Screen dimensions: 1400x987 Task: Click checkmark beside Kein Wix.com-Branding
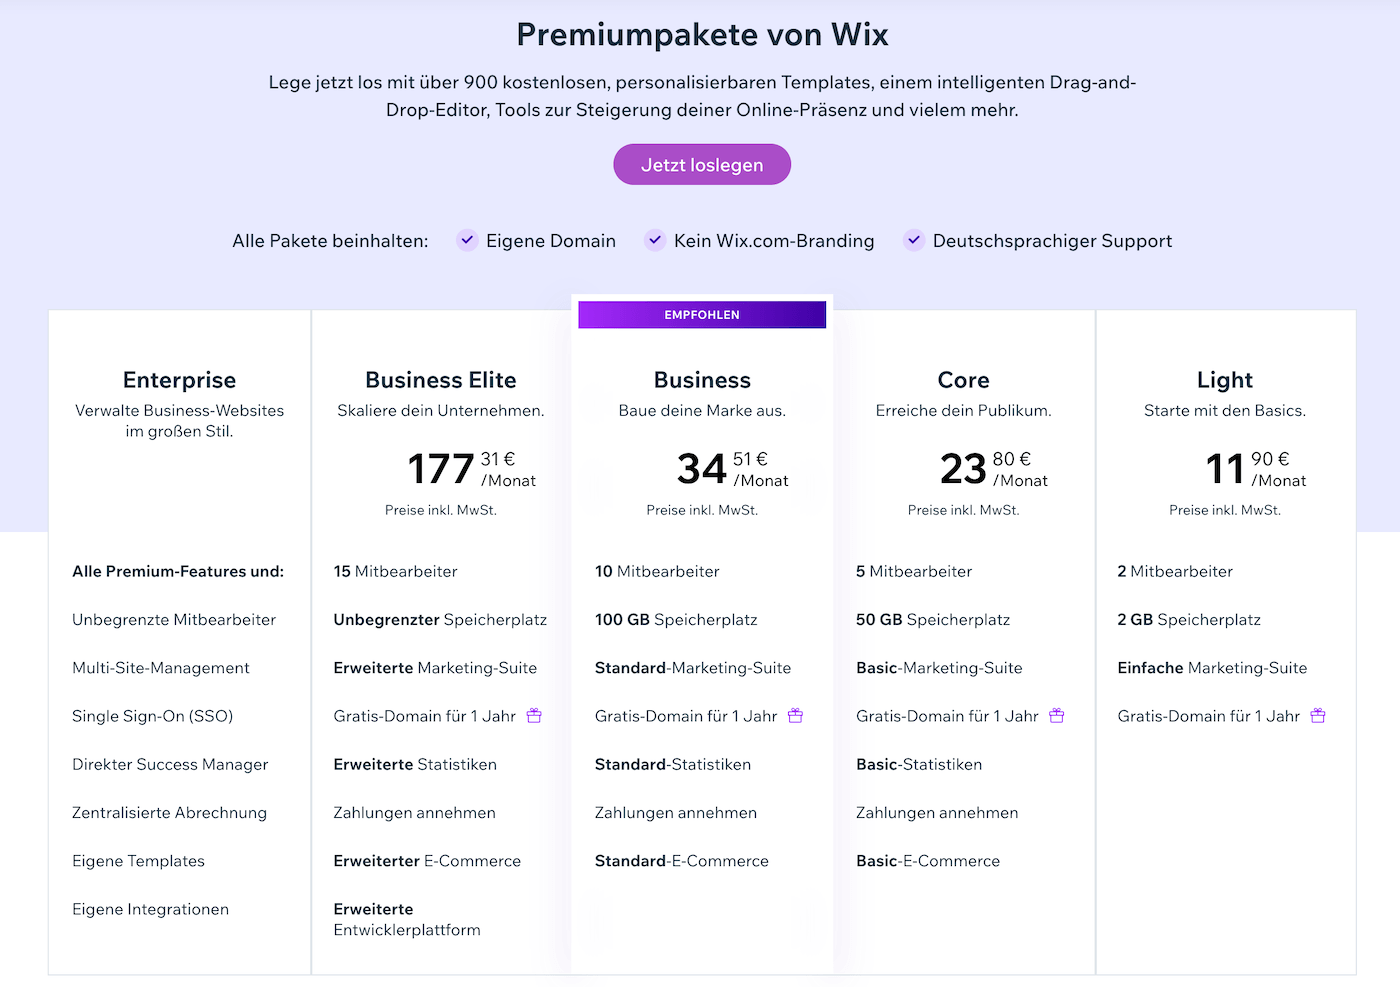(x=655, y=240)
